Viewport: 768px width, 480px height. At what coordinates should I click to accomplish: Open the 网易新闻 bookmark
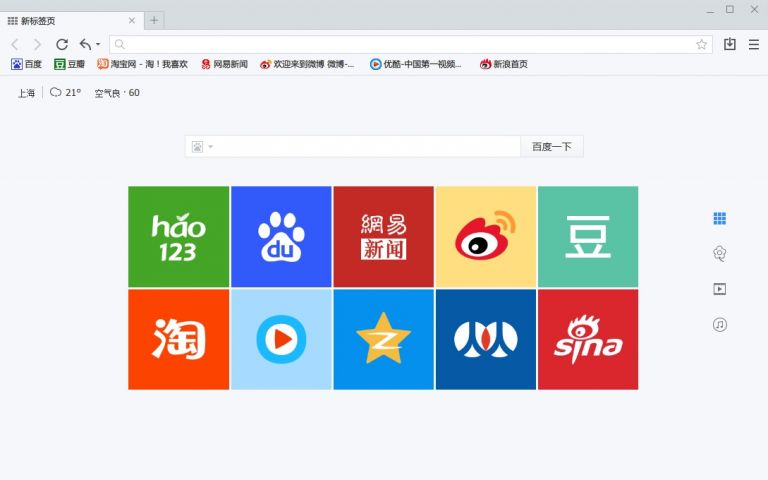click(225, 64)
